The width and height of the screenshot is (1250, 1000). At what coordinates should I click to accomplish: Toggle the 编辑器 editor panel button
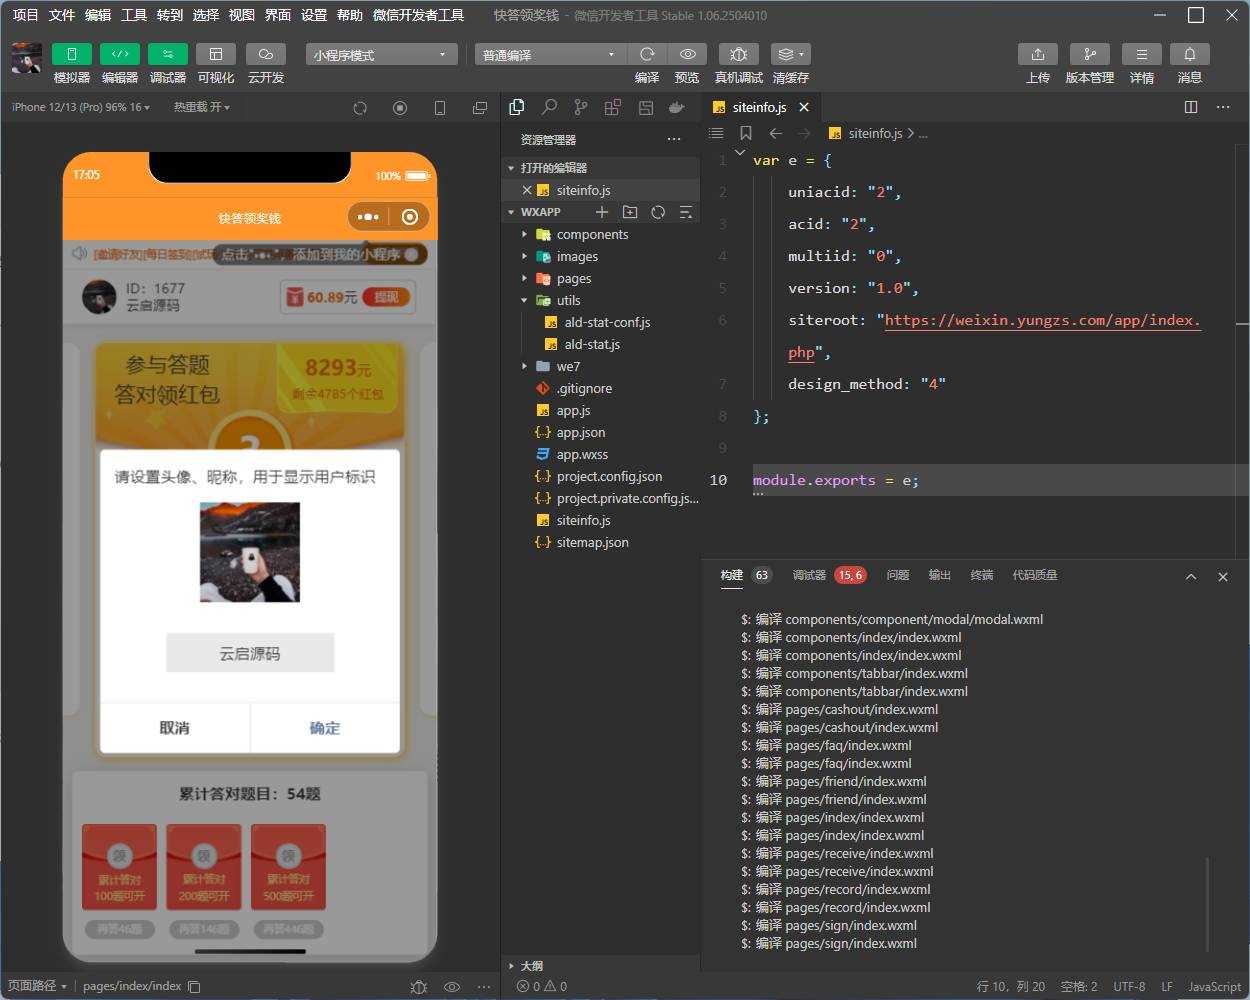point(120,54)
